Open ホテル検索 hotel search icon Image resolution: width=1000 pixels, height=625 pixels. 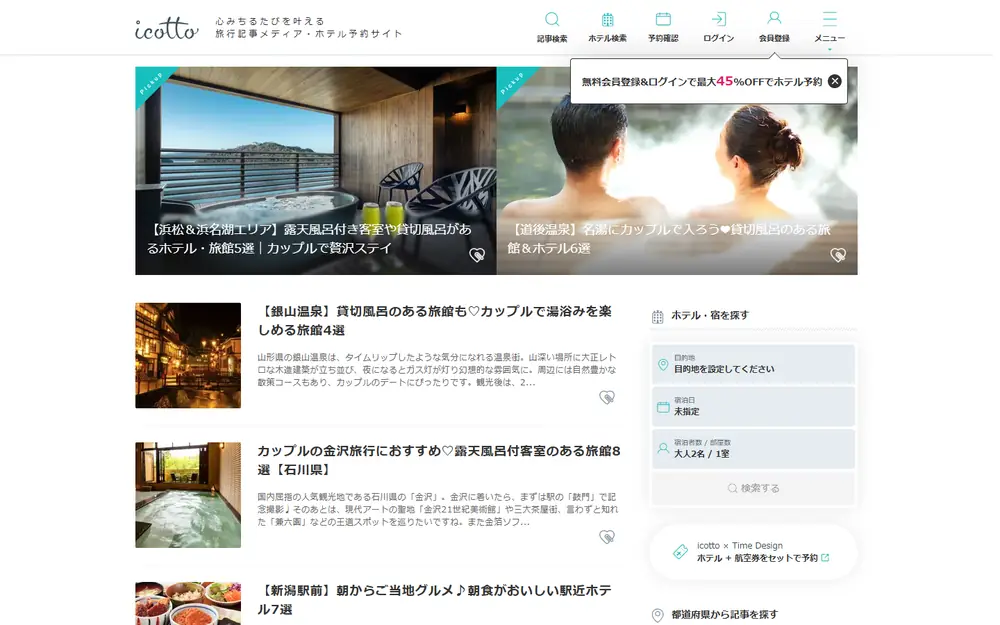[x=607, y=27]
